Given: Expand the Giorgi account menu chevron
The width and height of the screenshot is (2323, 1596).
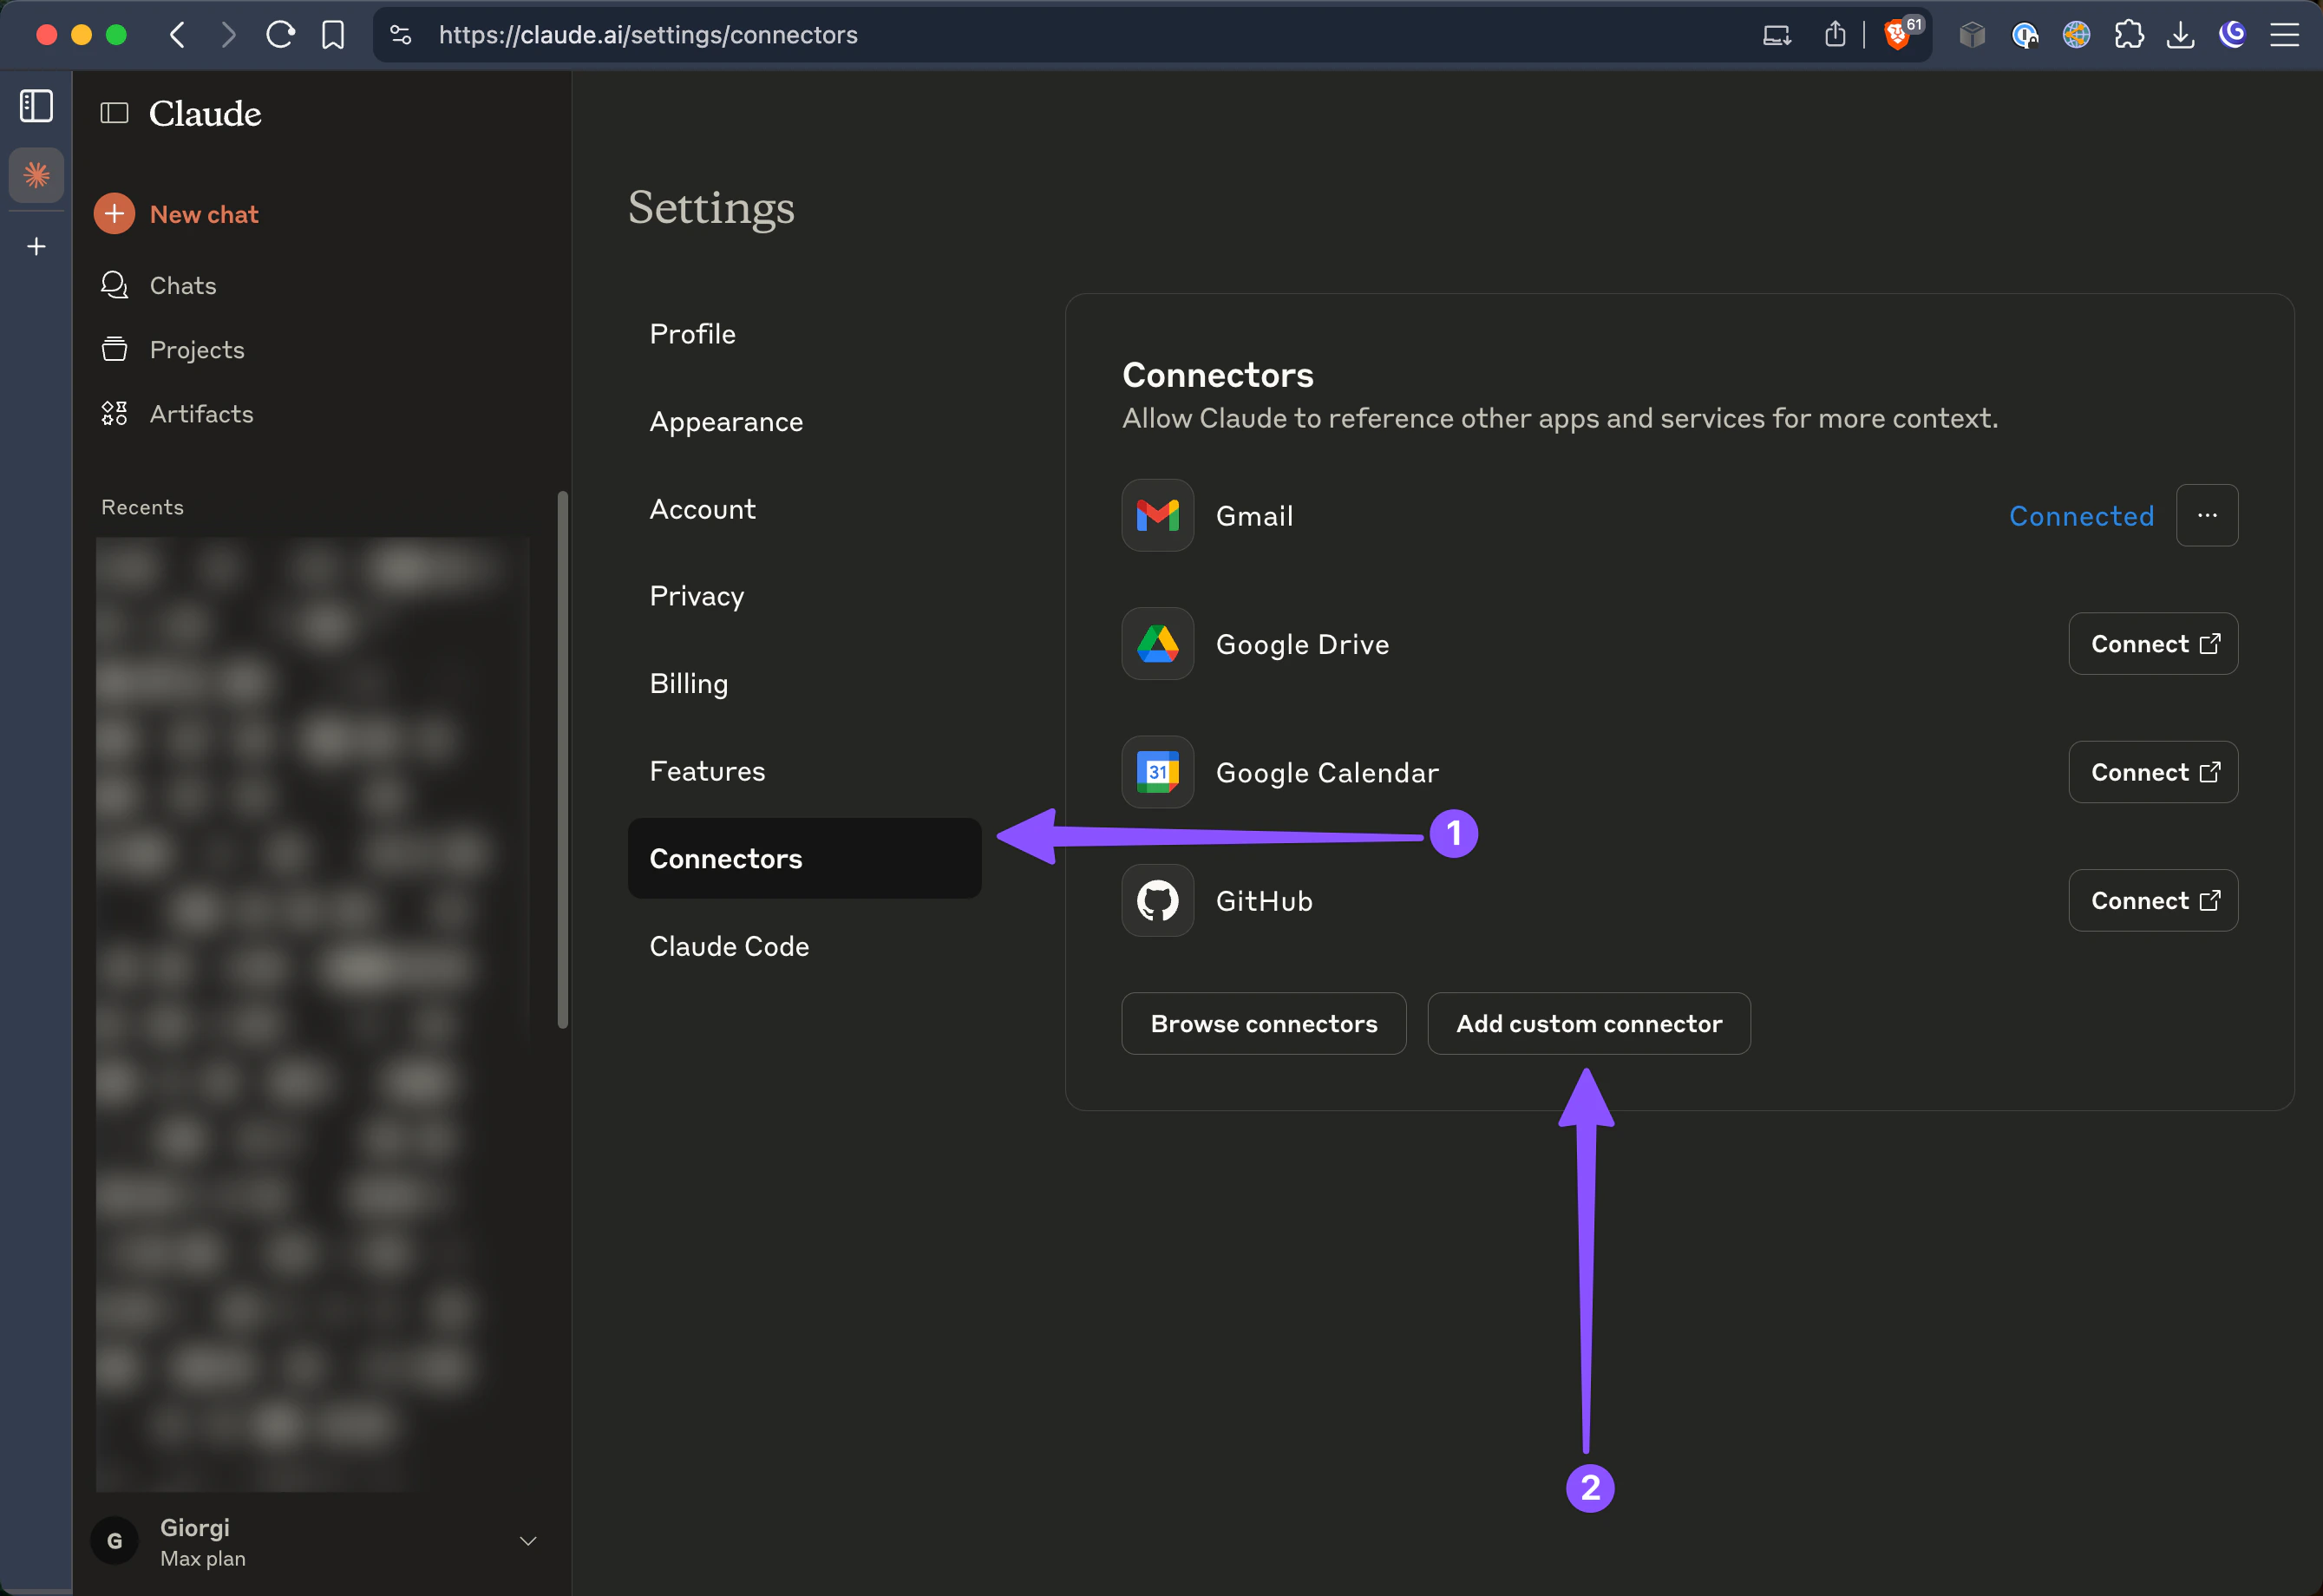Looking at the screenshot, I should click(x=528, y=1541).
